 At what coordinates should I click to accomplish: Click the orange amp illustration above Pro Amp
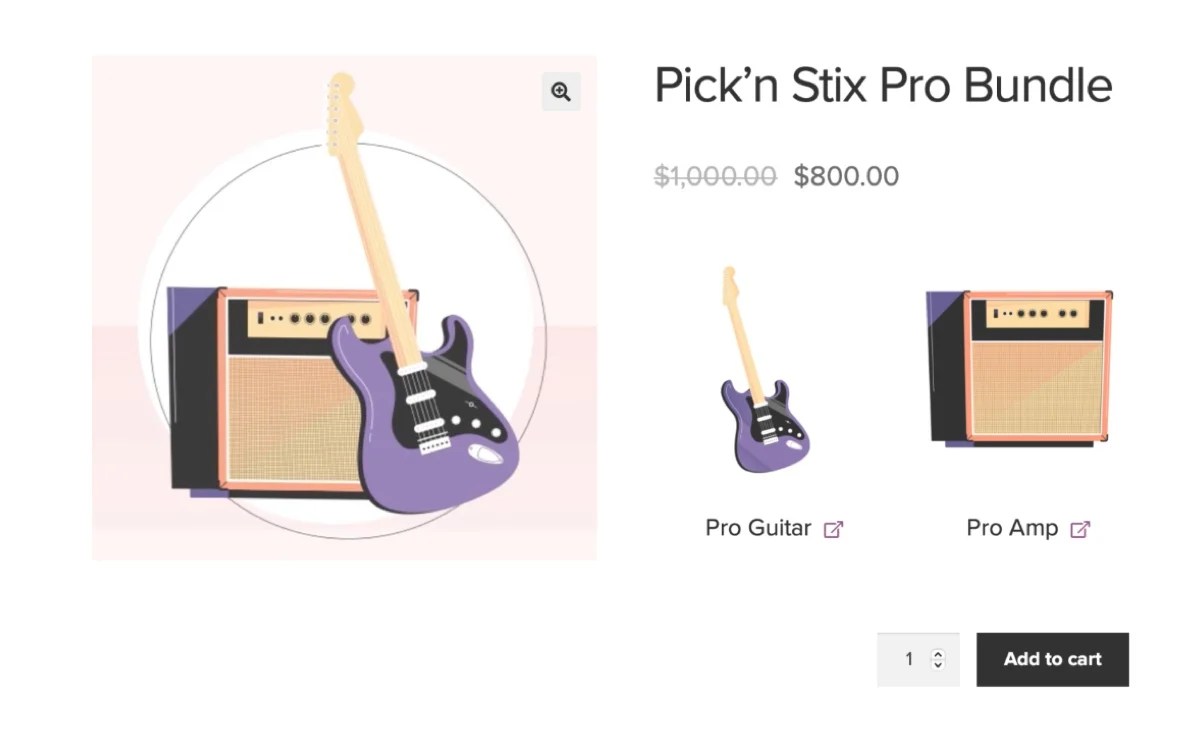tap(1018, 365)
